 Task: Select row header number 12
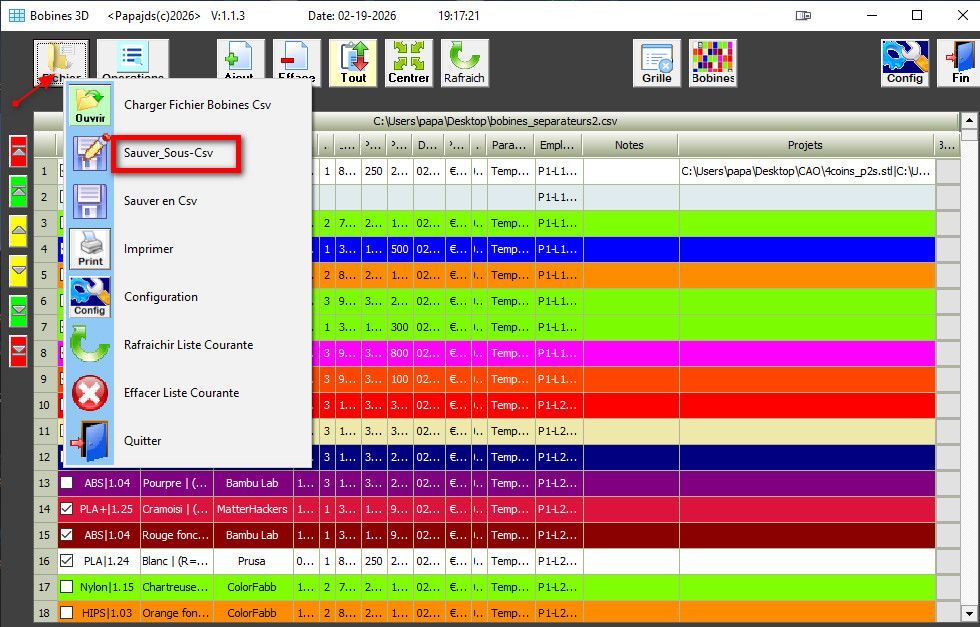click(x=44, y=457)
